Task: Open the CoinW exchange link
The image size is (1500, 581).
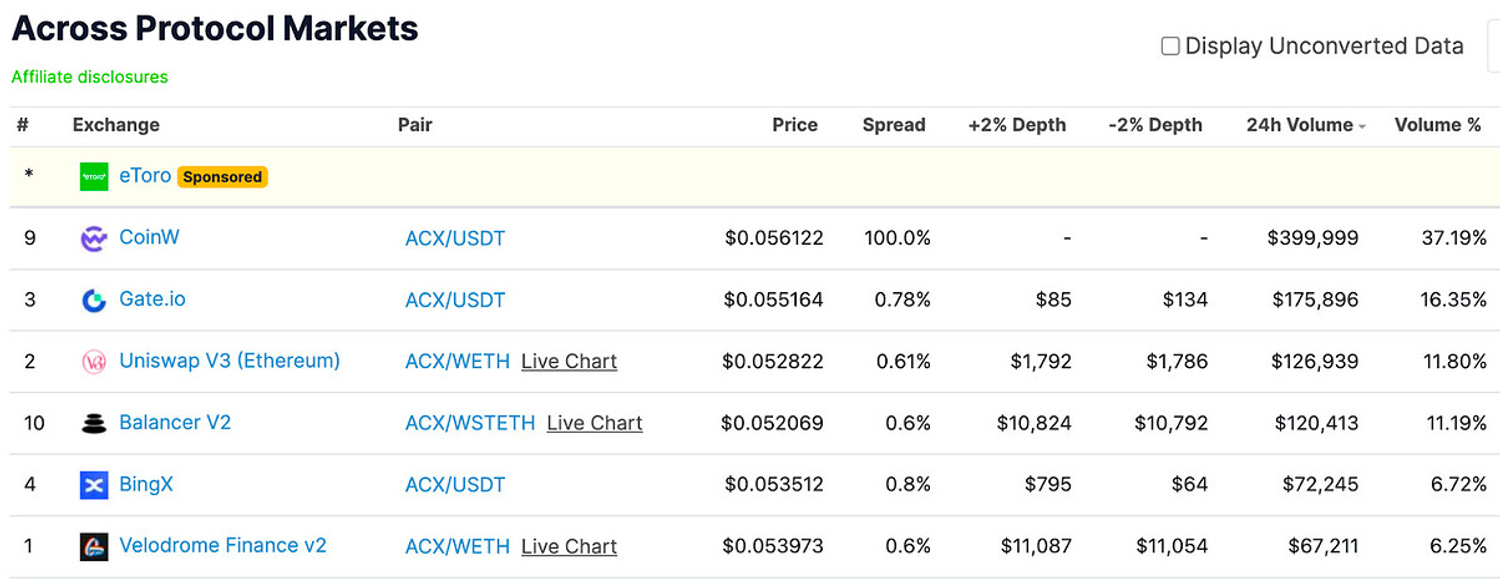Action: tap(149, 238)
